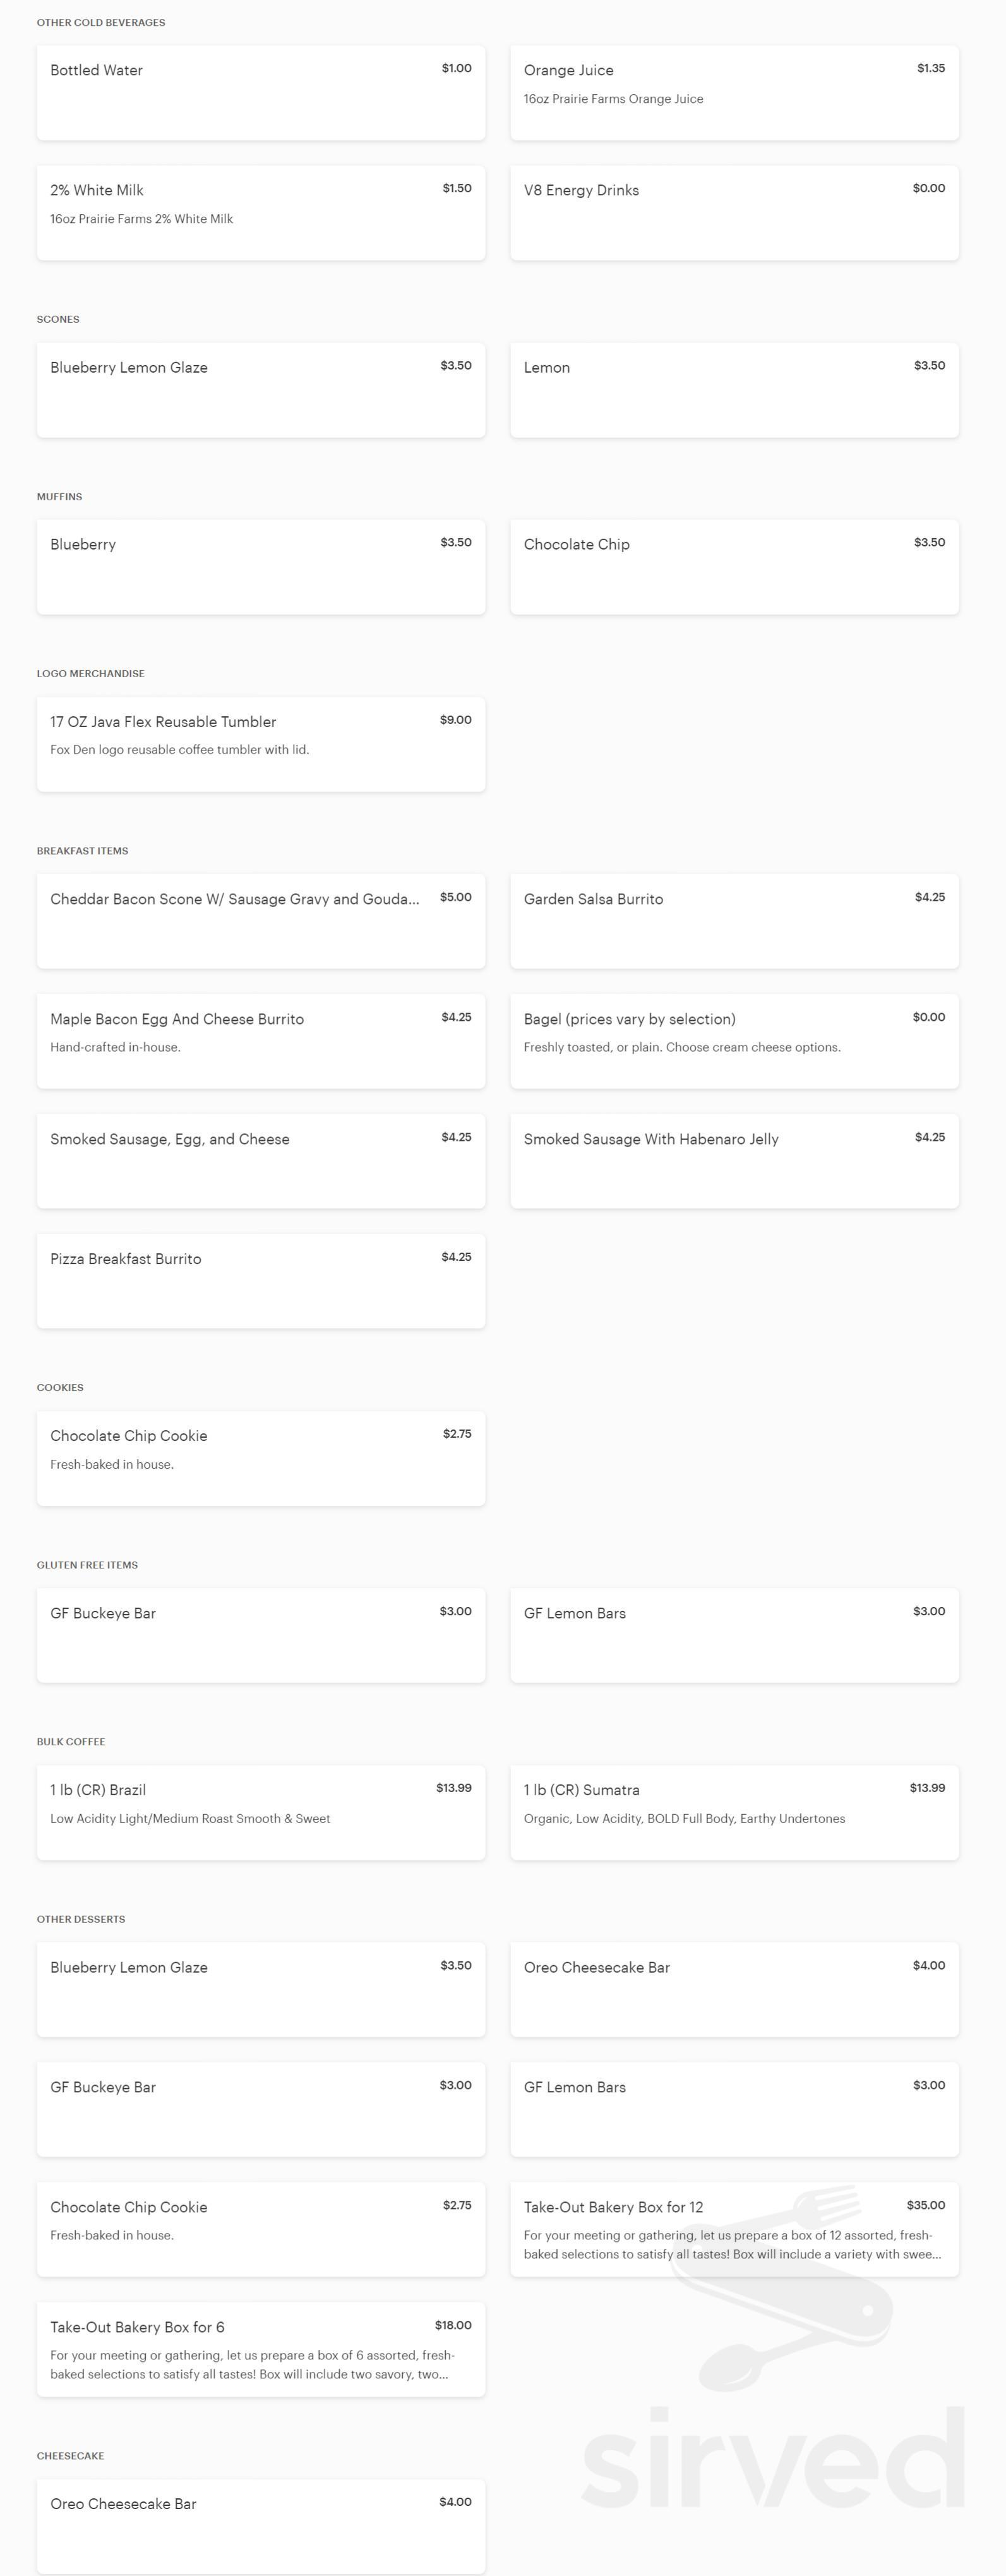Open Oreo Cheesecake Bar in Cheesecake section
Screen dimensions: 1006x2576
click(x=261, y=2526)
